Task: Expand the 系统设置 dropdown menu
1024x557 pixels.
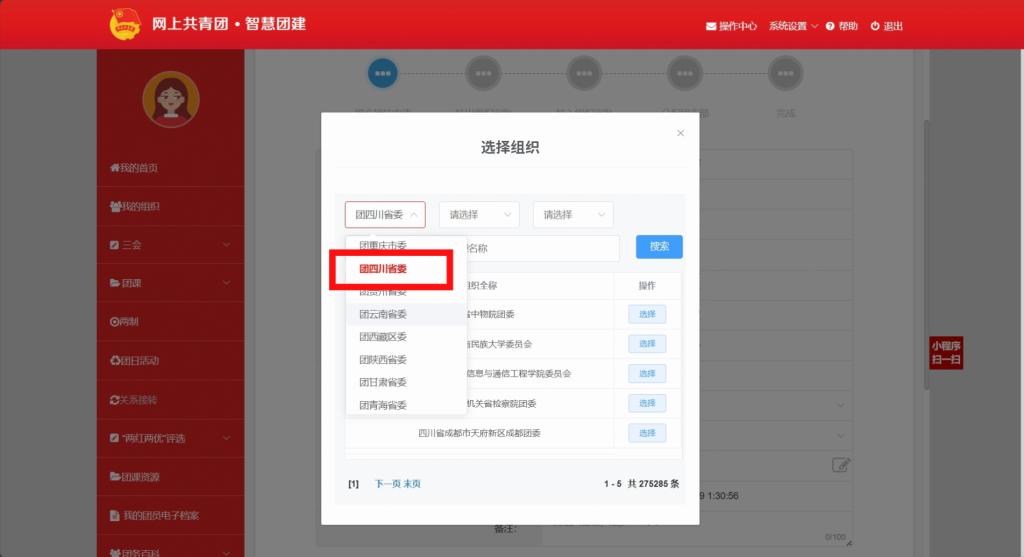Action: (x=793, y=26)
